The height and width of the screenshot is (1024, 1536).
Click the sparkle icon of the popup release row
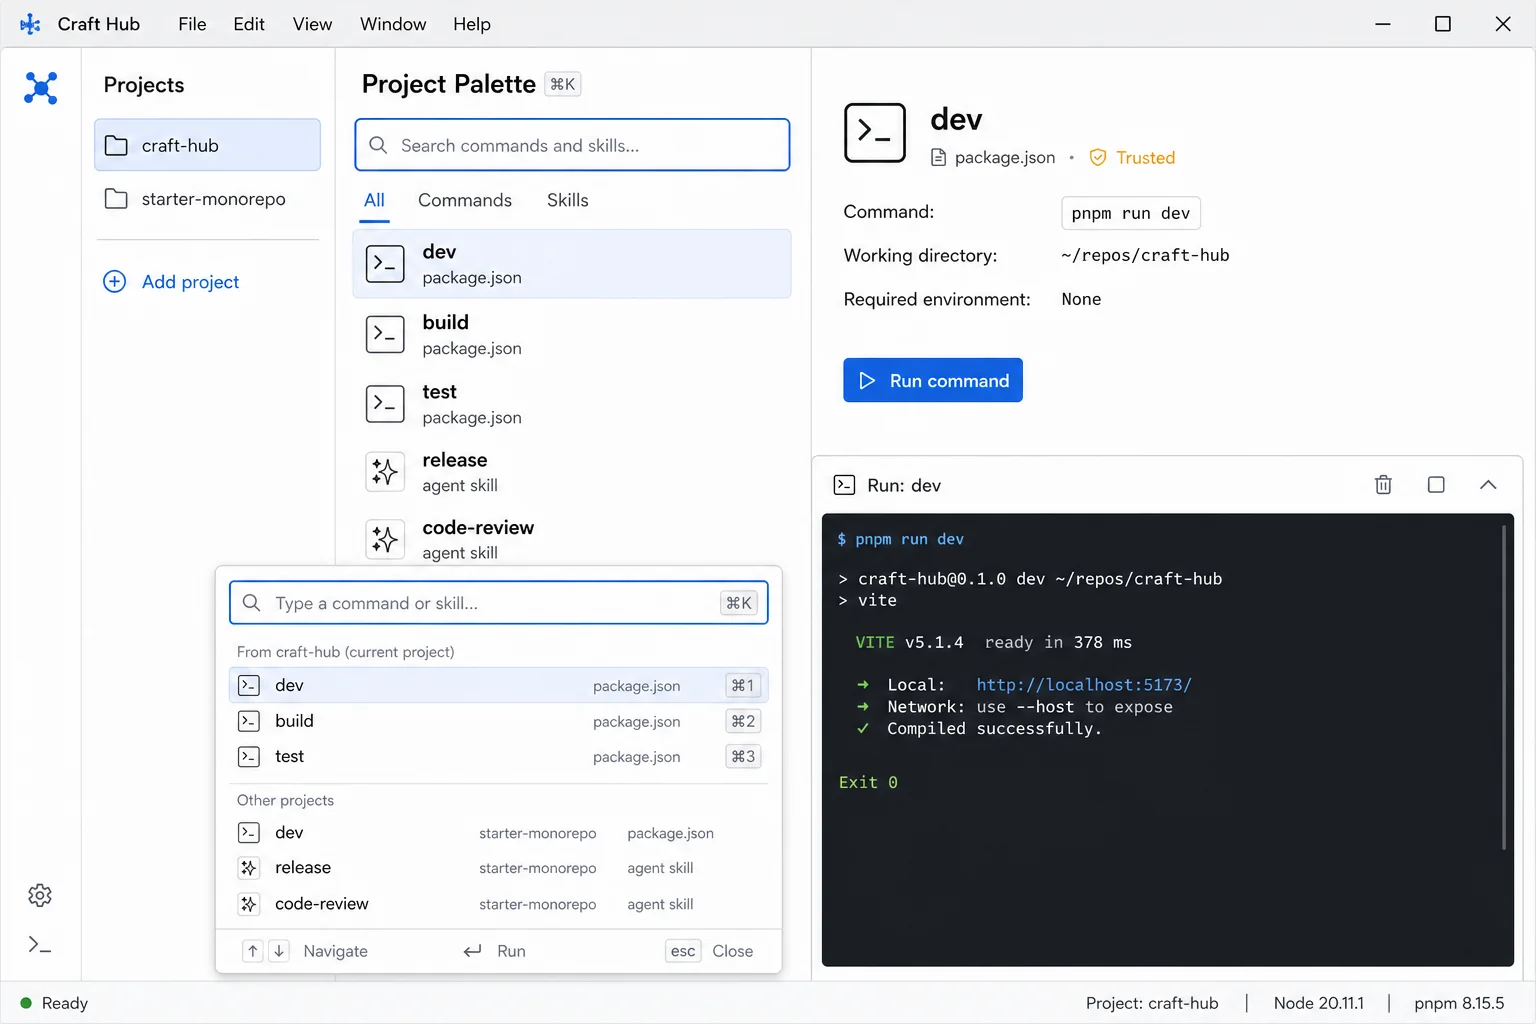[x=249, y=868]
